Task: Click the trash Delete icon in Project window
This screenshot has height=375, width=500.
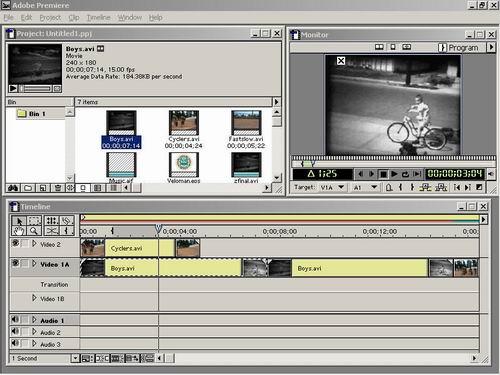Action: coord(57,188)
